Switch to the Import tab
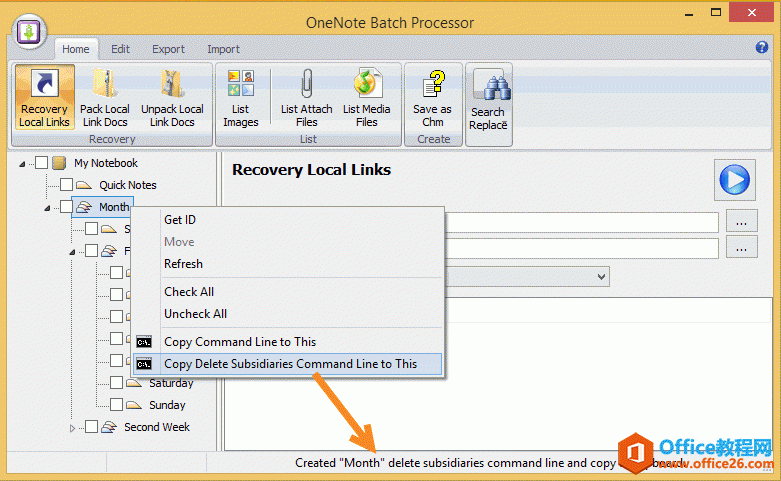Screen dimensions: 781x481 coord(223,49)
